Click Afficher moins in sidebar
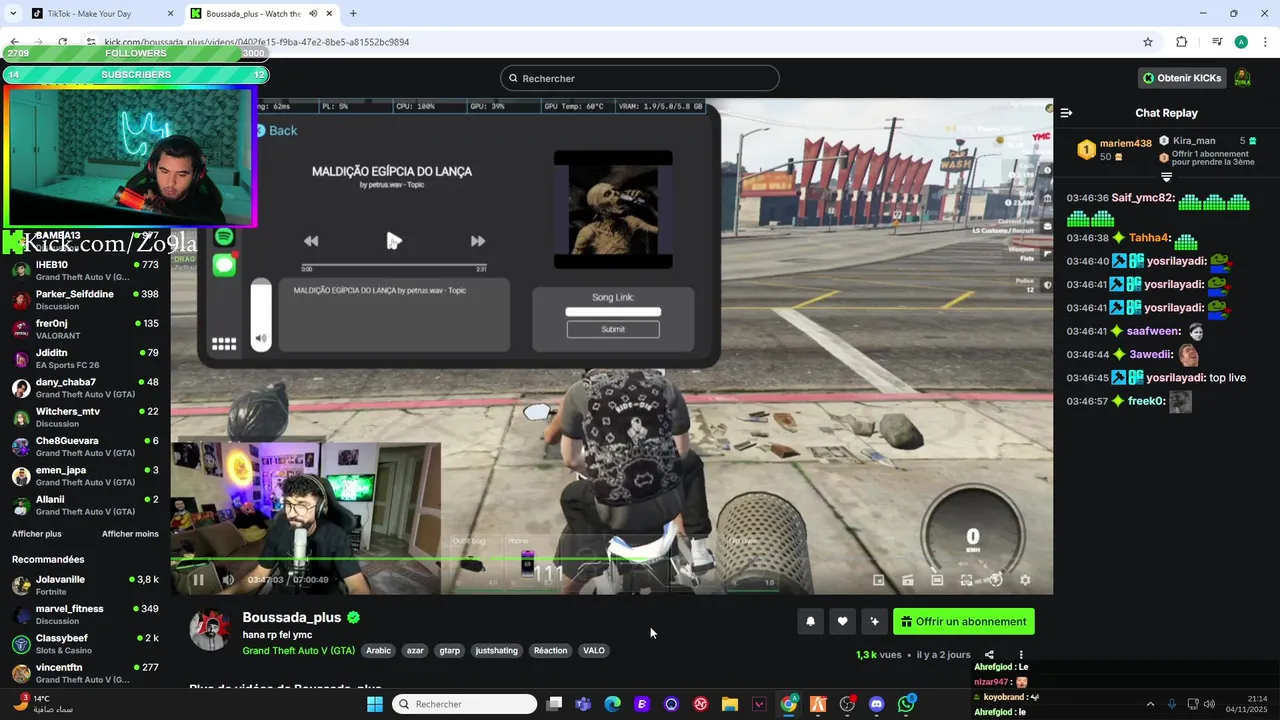Screen dimensions: 1280x720 pyautogui.click(x=130, y=534)
